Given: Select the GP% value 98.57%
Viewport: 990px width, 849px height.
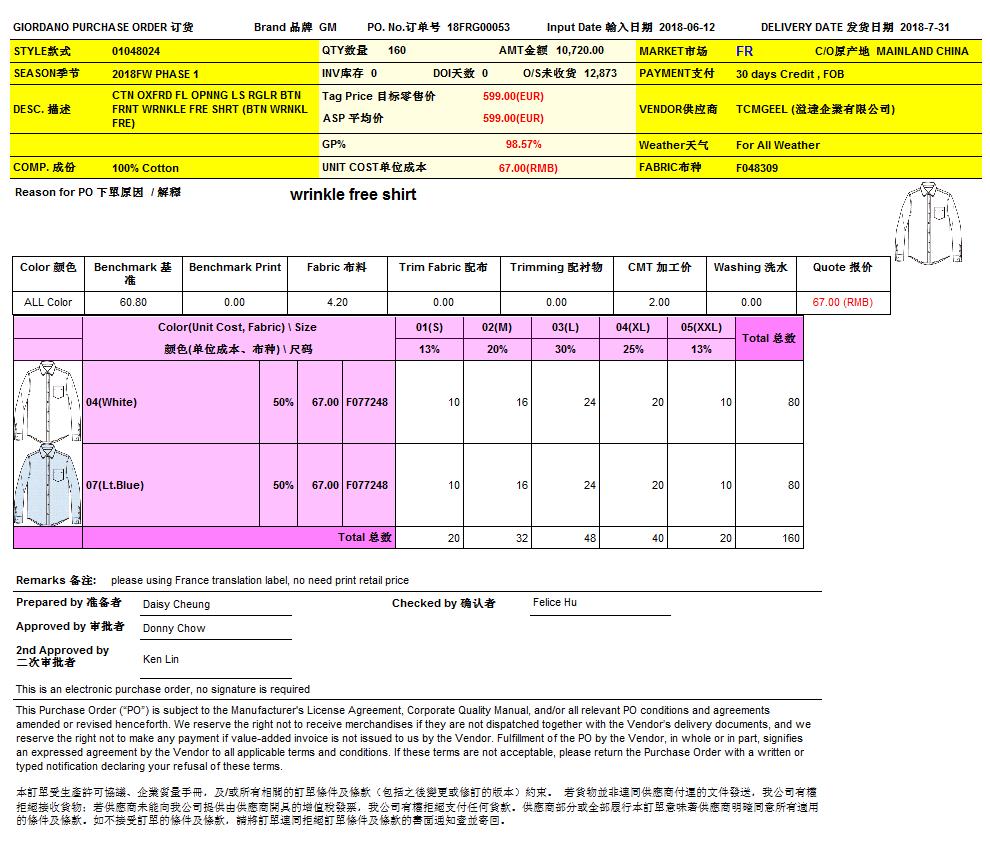Looking at the screenshot, I should pyautogui.click(x=523, y=144).
